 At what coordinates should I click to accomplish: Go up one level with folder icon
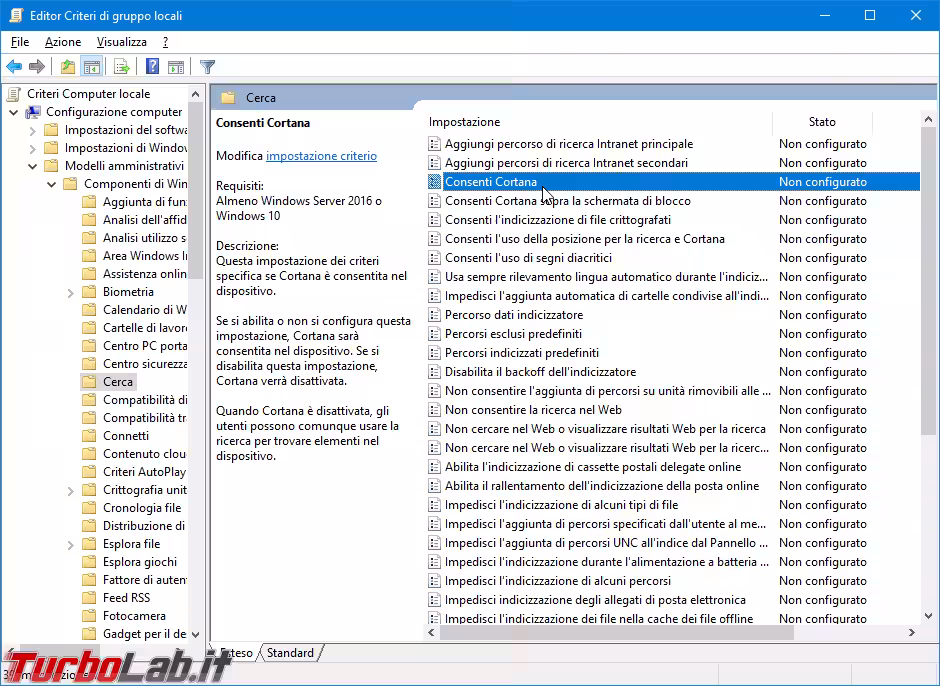pyautogui.click(x=67, y=67)
